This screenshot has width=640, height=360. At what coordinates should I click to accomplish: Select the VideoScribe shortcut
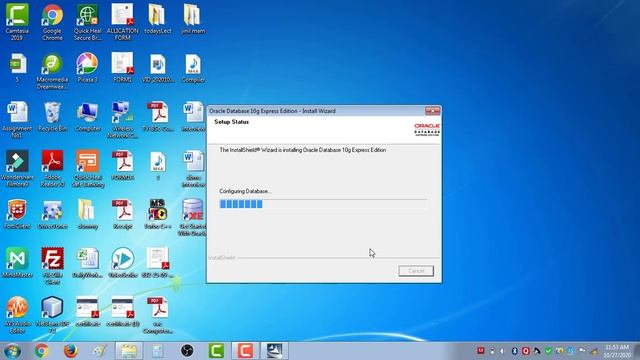122,263
